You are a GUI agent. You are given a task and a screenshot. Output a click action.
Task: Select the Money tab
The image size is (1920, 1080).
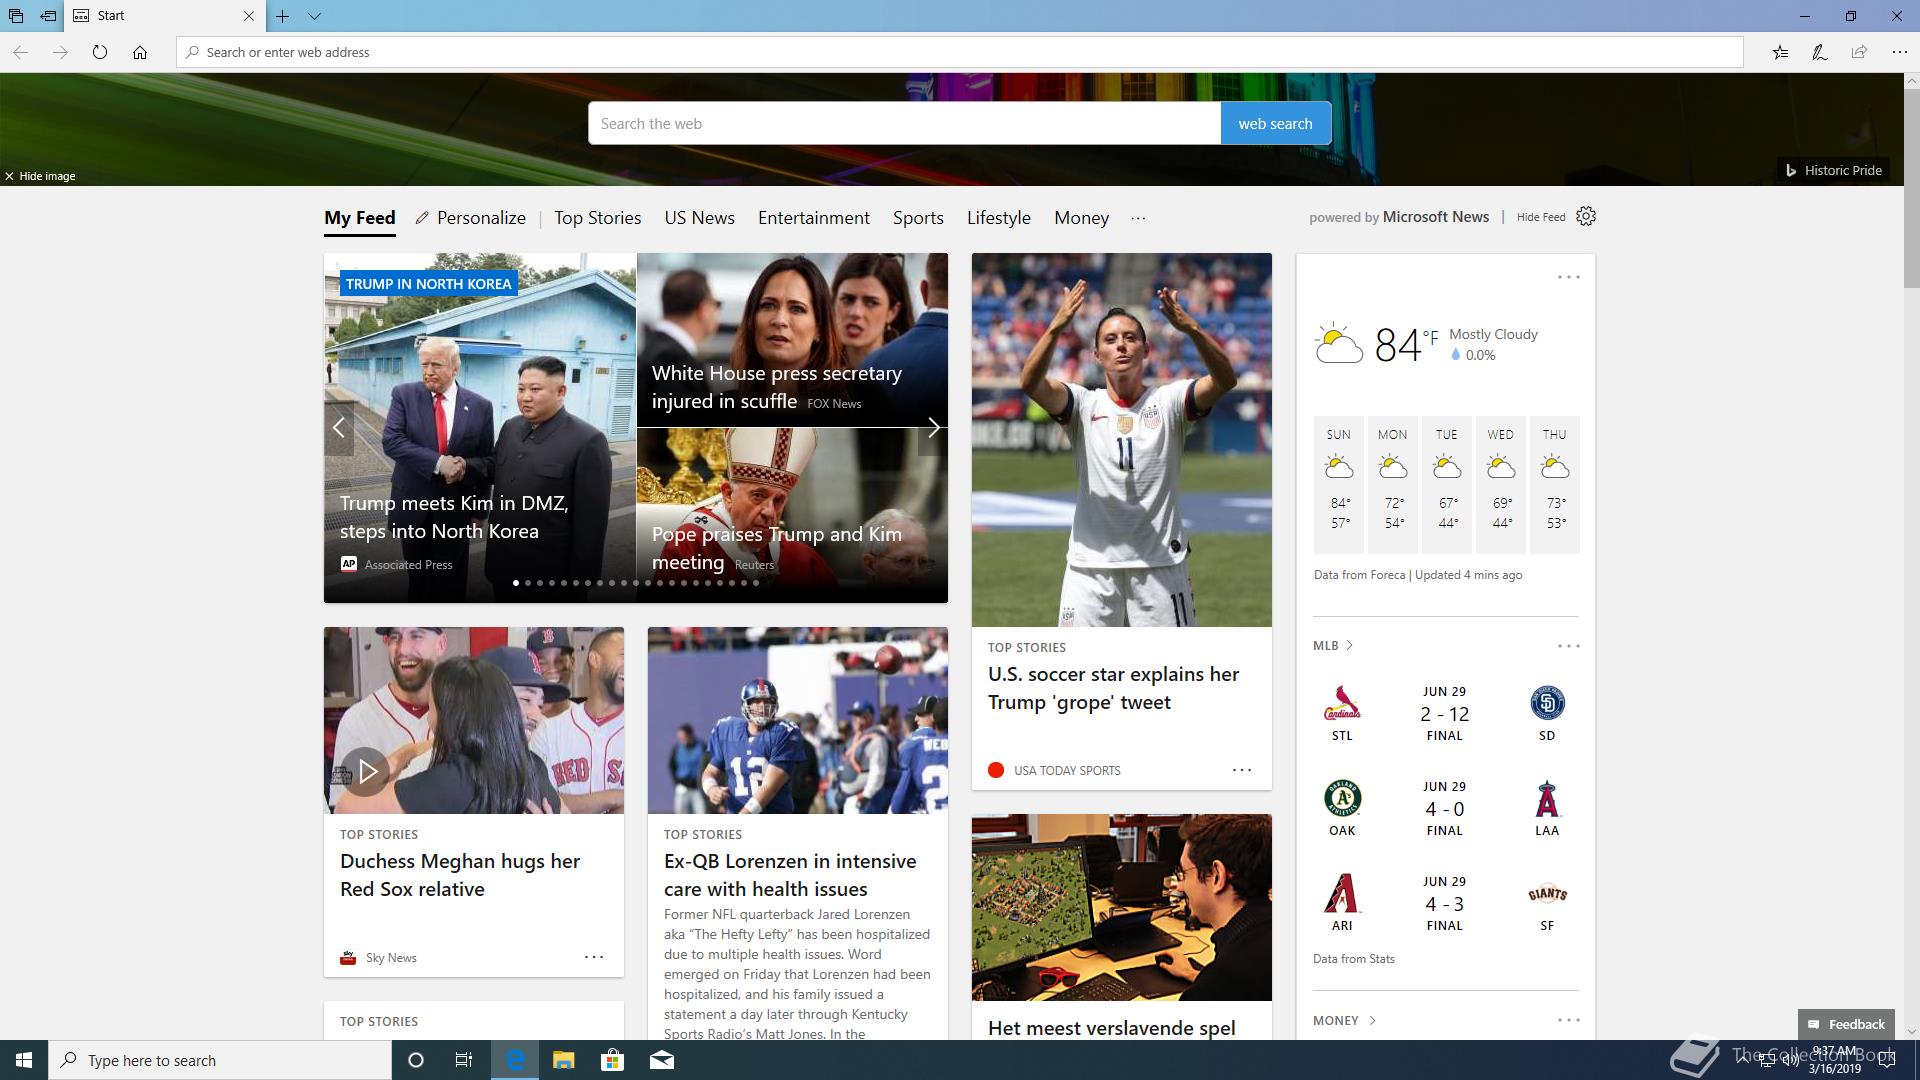pyautogui.click(x=1081, y=218)
